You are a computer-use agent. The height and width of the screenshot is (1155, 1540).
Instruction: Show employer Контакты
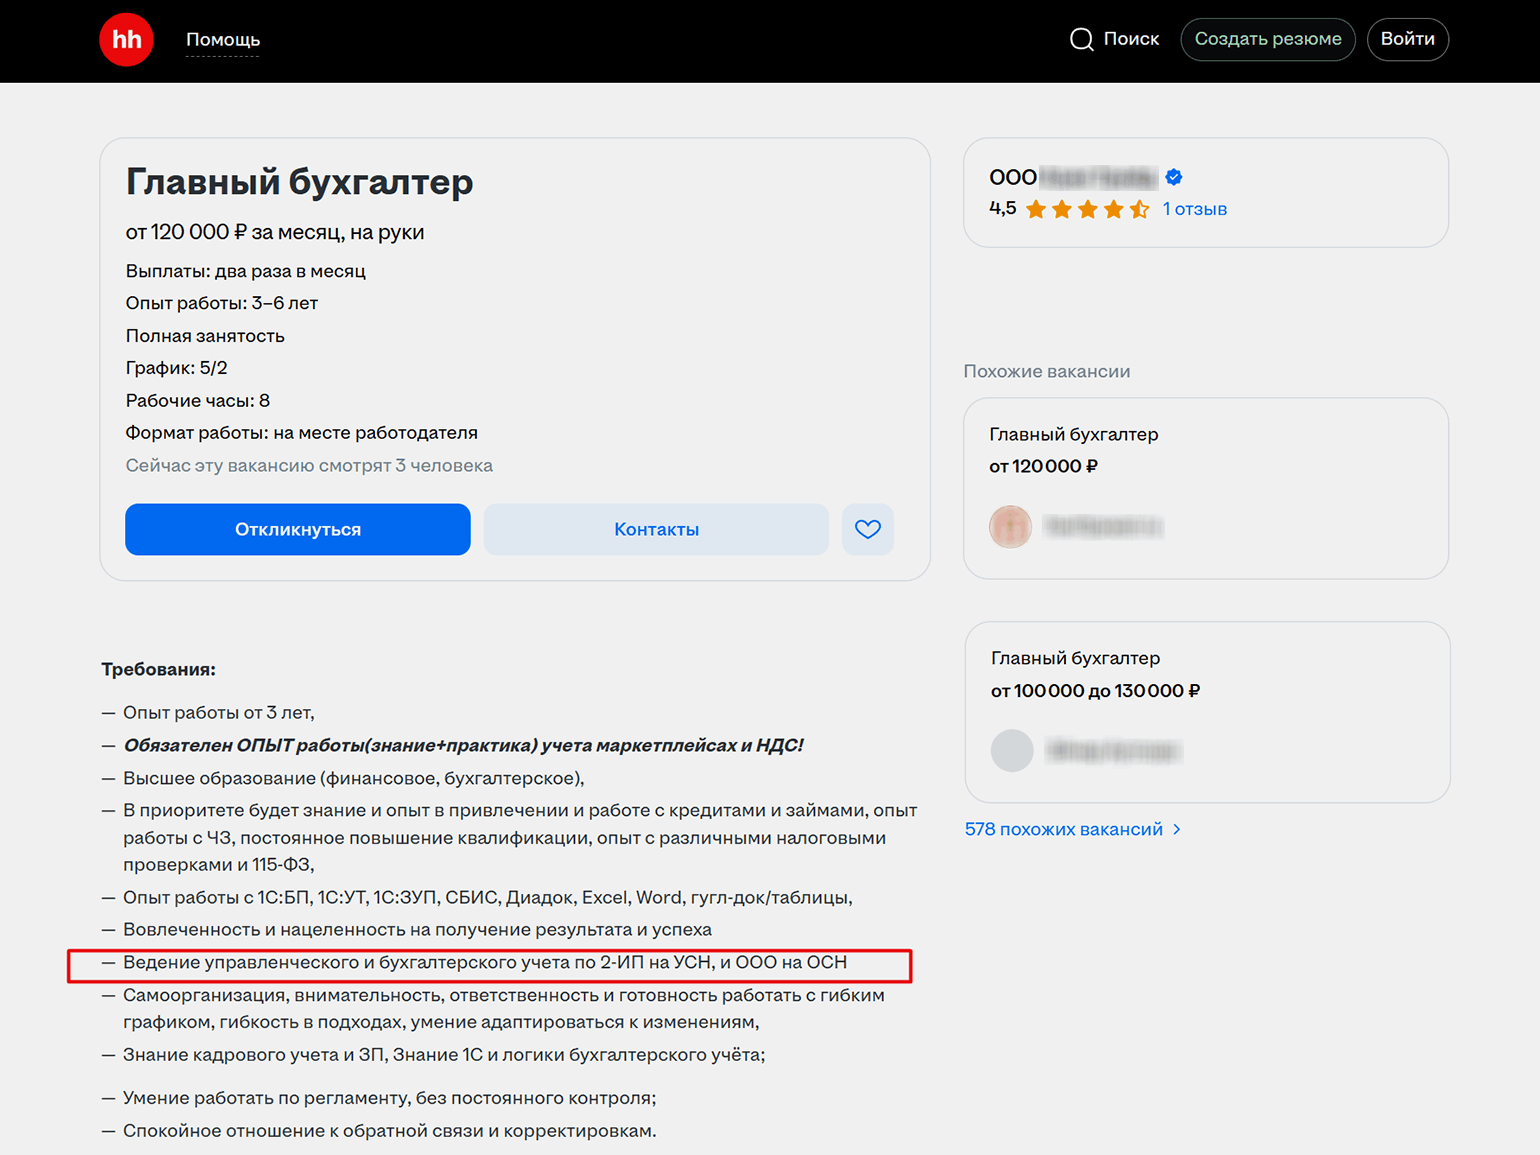tap(656, 529)
